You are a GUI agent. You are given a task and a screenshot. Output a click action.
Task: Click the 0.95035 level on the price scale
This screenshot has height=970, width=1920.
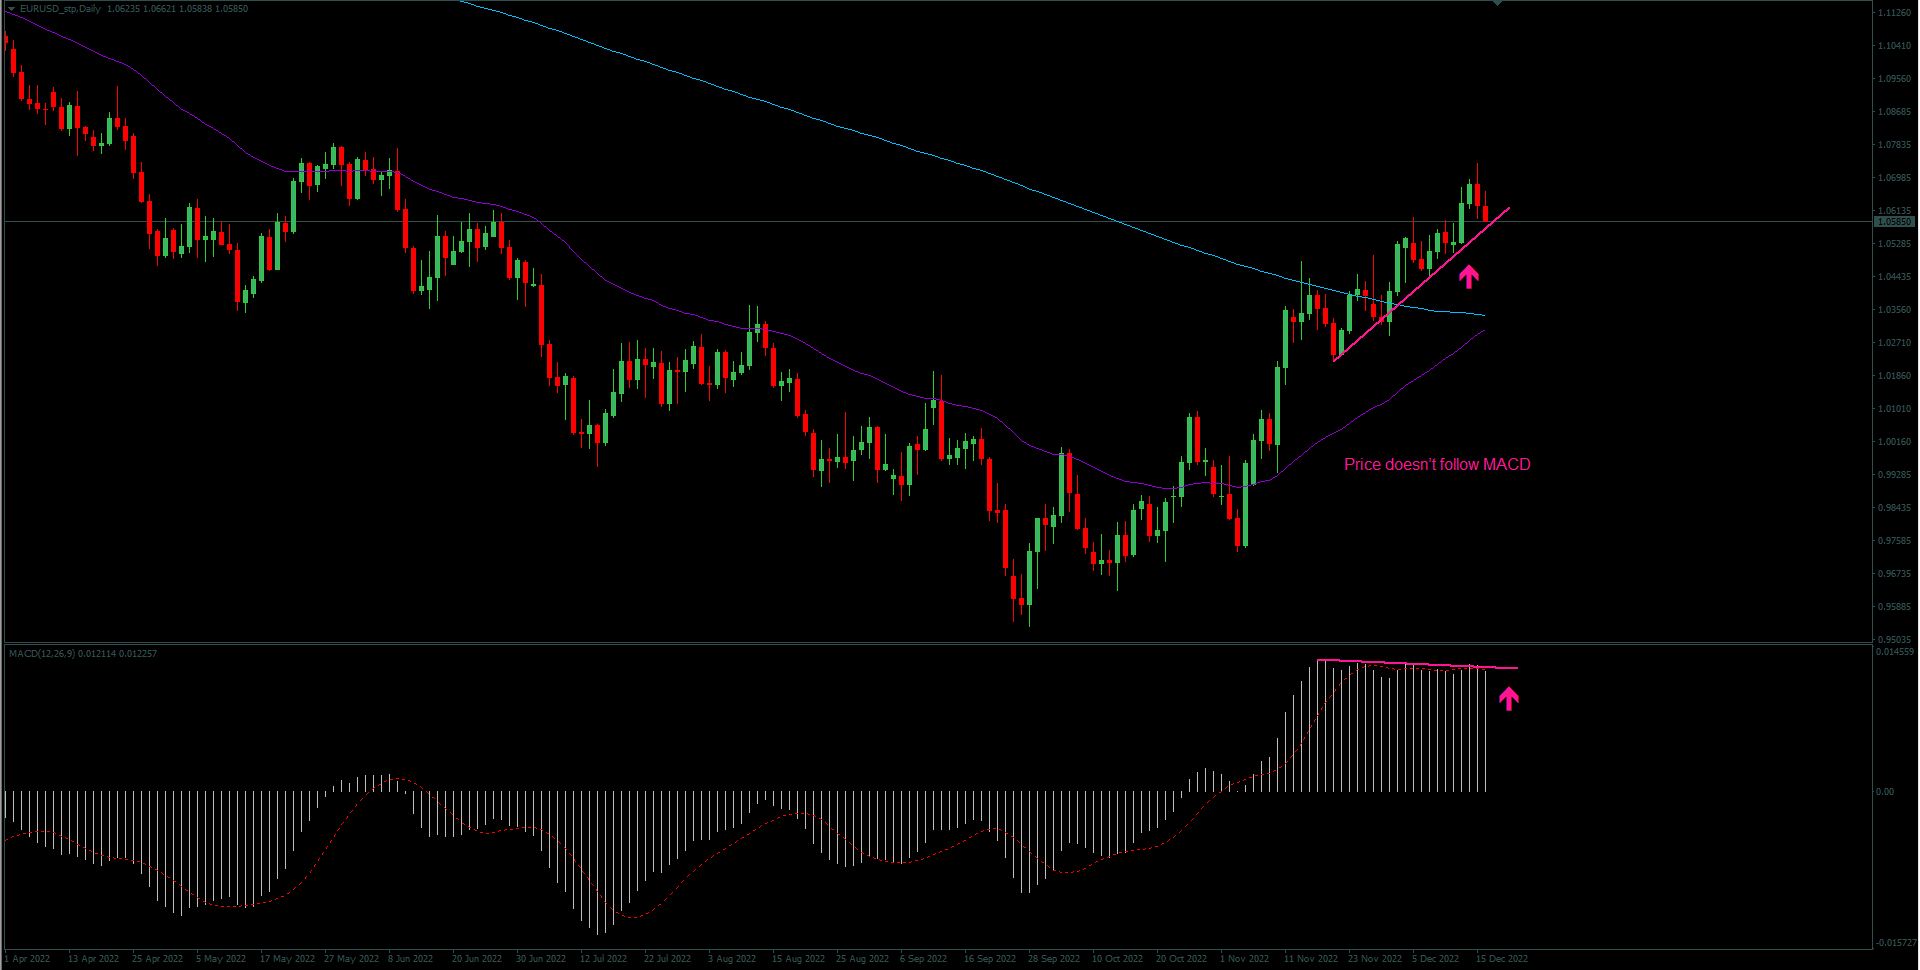1894,640
